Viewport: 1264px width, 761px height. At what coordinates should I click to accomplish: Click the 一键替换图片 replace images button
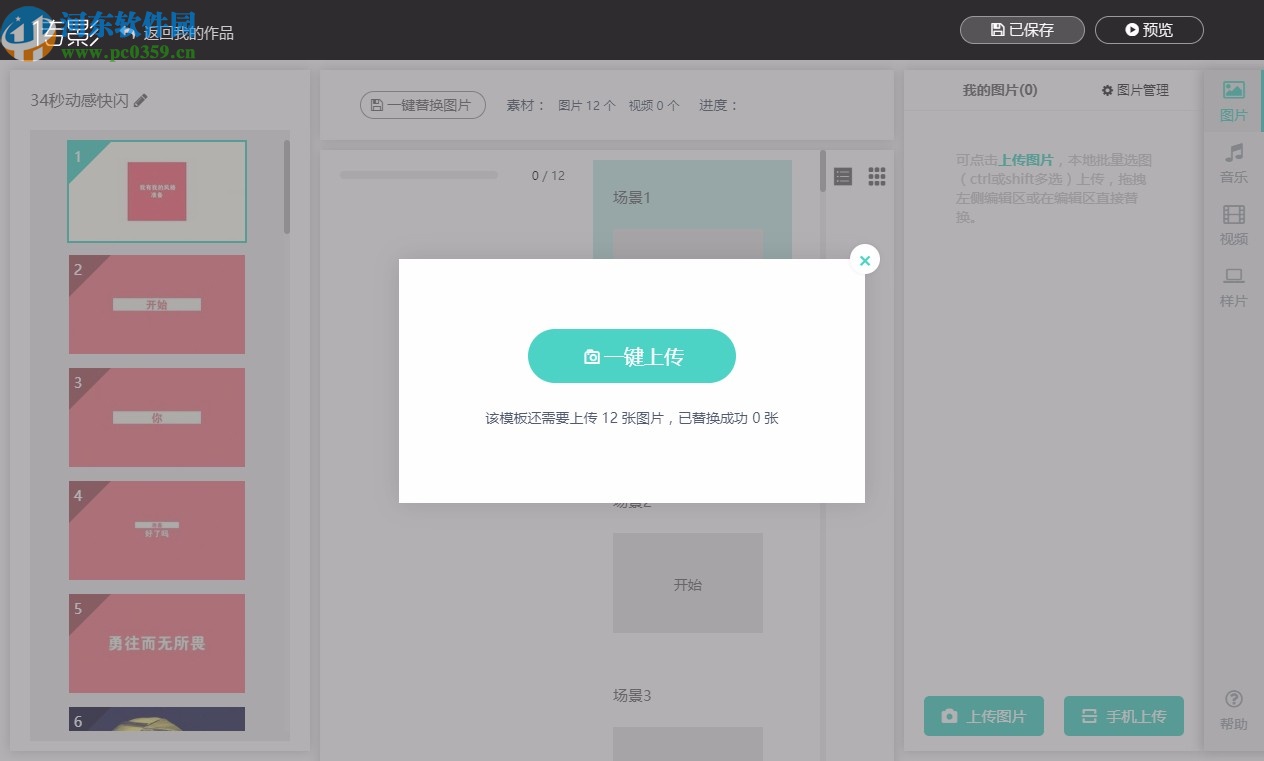(x=422, y=104)
